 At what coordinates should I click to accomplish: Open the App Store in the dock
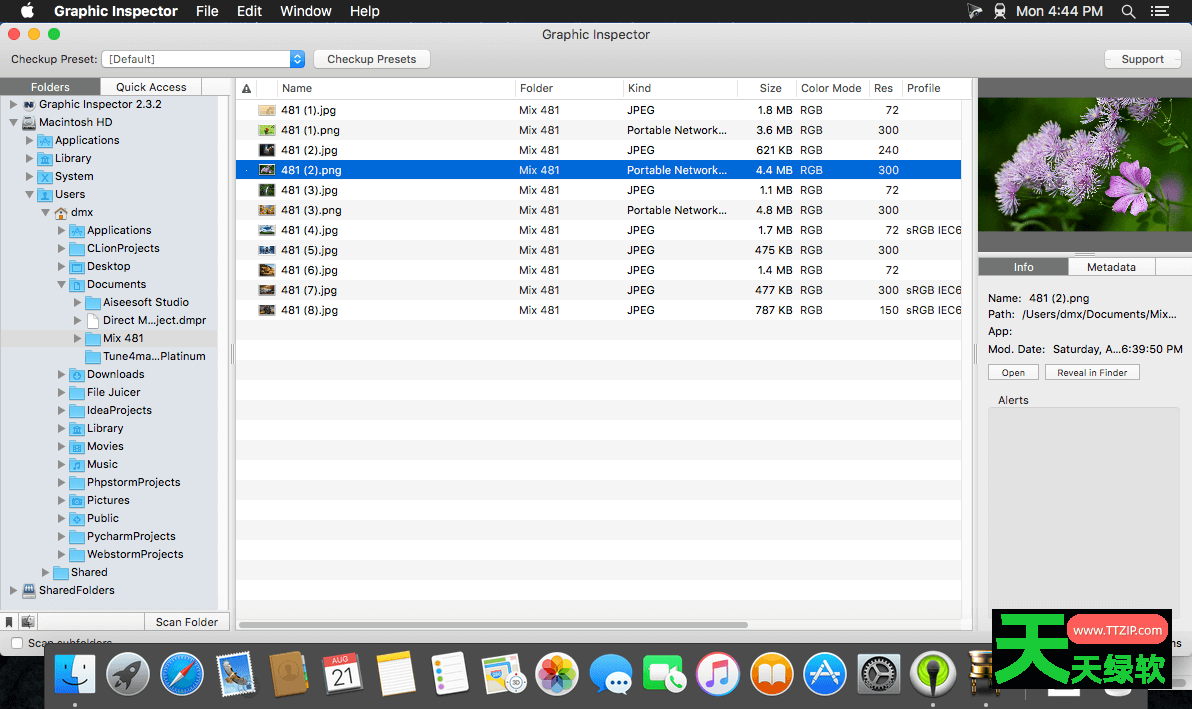[825, 674]
